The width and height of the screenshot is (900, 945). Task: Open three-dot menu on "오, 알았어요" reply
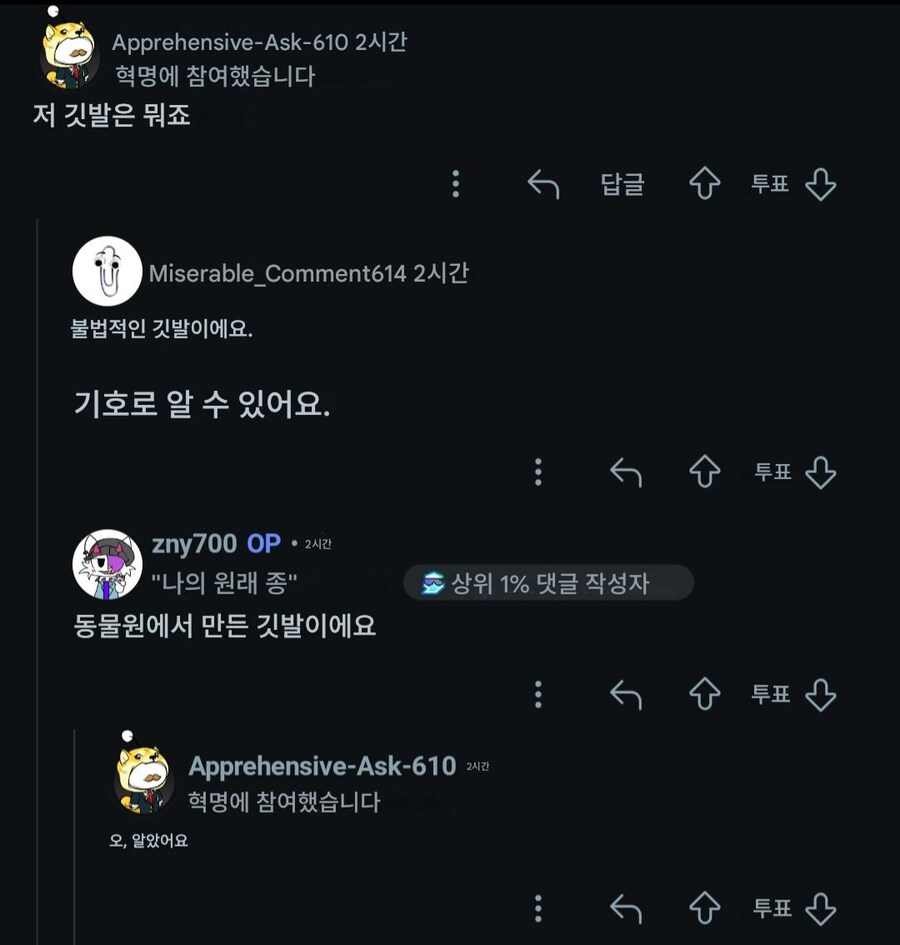tap(539, 908)
